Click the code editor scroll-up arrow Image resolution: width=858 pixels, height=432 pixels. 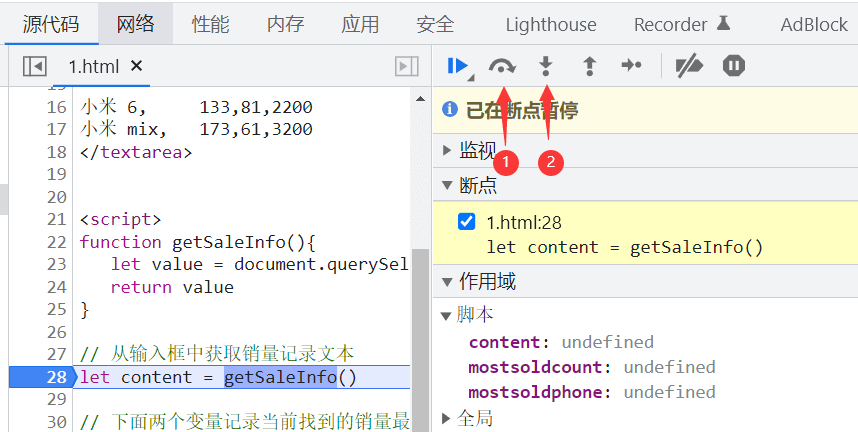click(x=420, y=99)
